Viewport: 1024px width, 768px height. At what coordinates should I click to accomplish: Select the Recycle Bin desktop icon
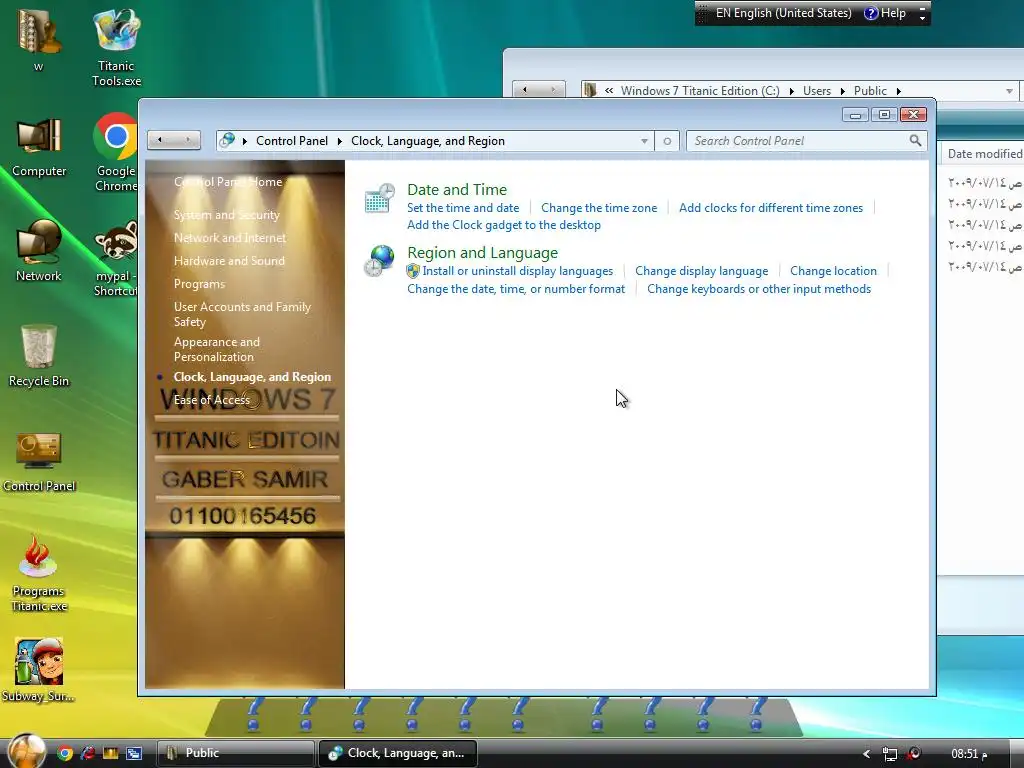39,356
